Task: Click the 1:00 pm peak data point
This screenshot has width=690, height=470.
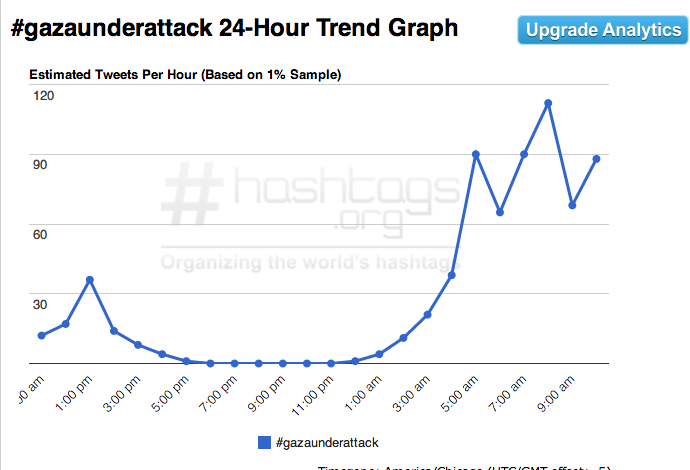Action: click(x=90, y=280)
